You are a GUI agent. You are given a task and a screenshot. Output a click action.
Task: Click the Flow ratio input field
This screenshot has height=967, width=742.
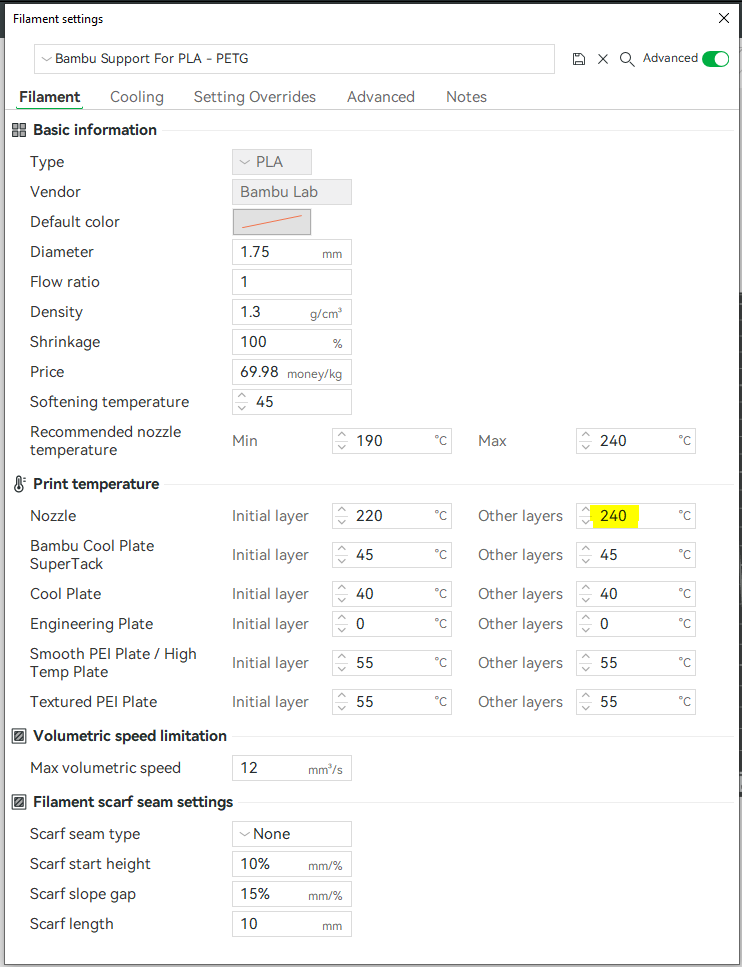pyautogui.click(x=291, y=282)
